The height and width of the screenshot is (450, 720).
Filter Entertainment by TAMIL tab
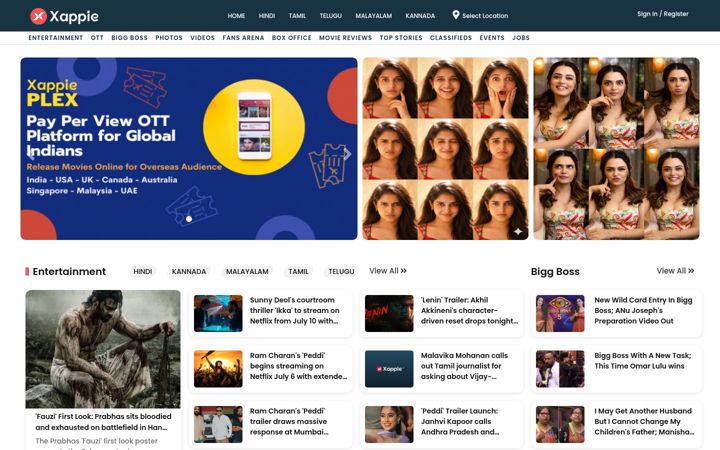click(x=298, y=271)
